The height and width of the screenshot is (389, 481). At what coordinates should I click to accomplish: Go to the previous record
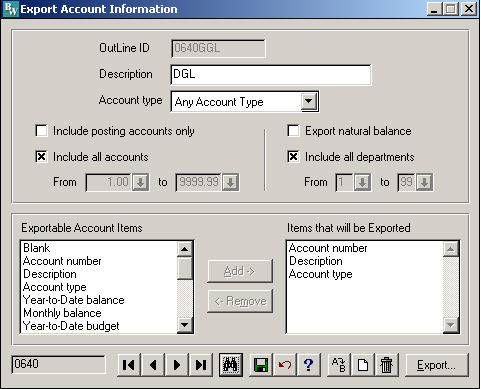pos(153,365)
